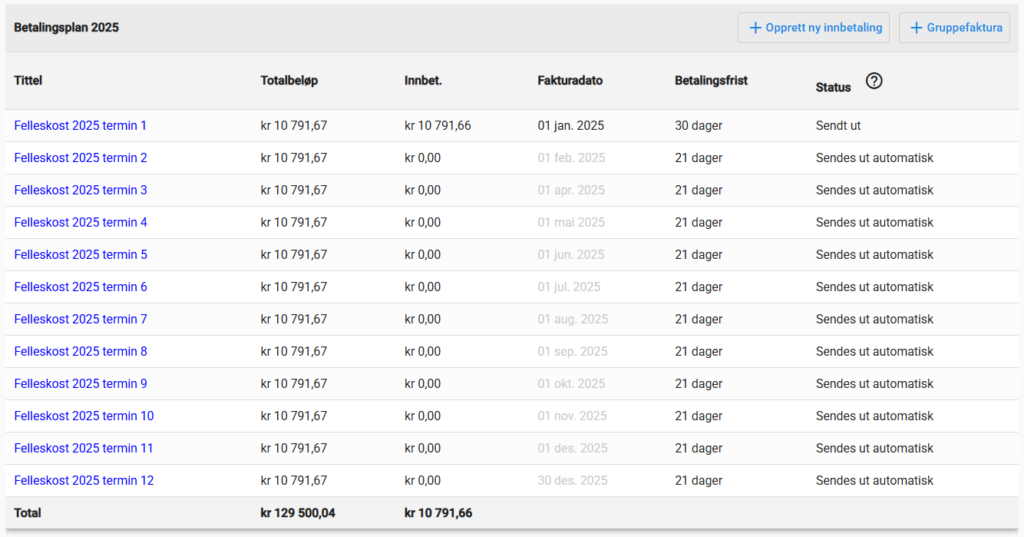Open Felleskost 2025 termin 6 link
Image resolution: width=1024 pixels, height=537 pixels.
click(80, 287)
